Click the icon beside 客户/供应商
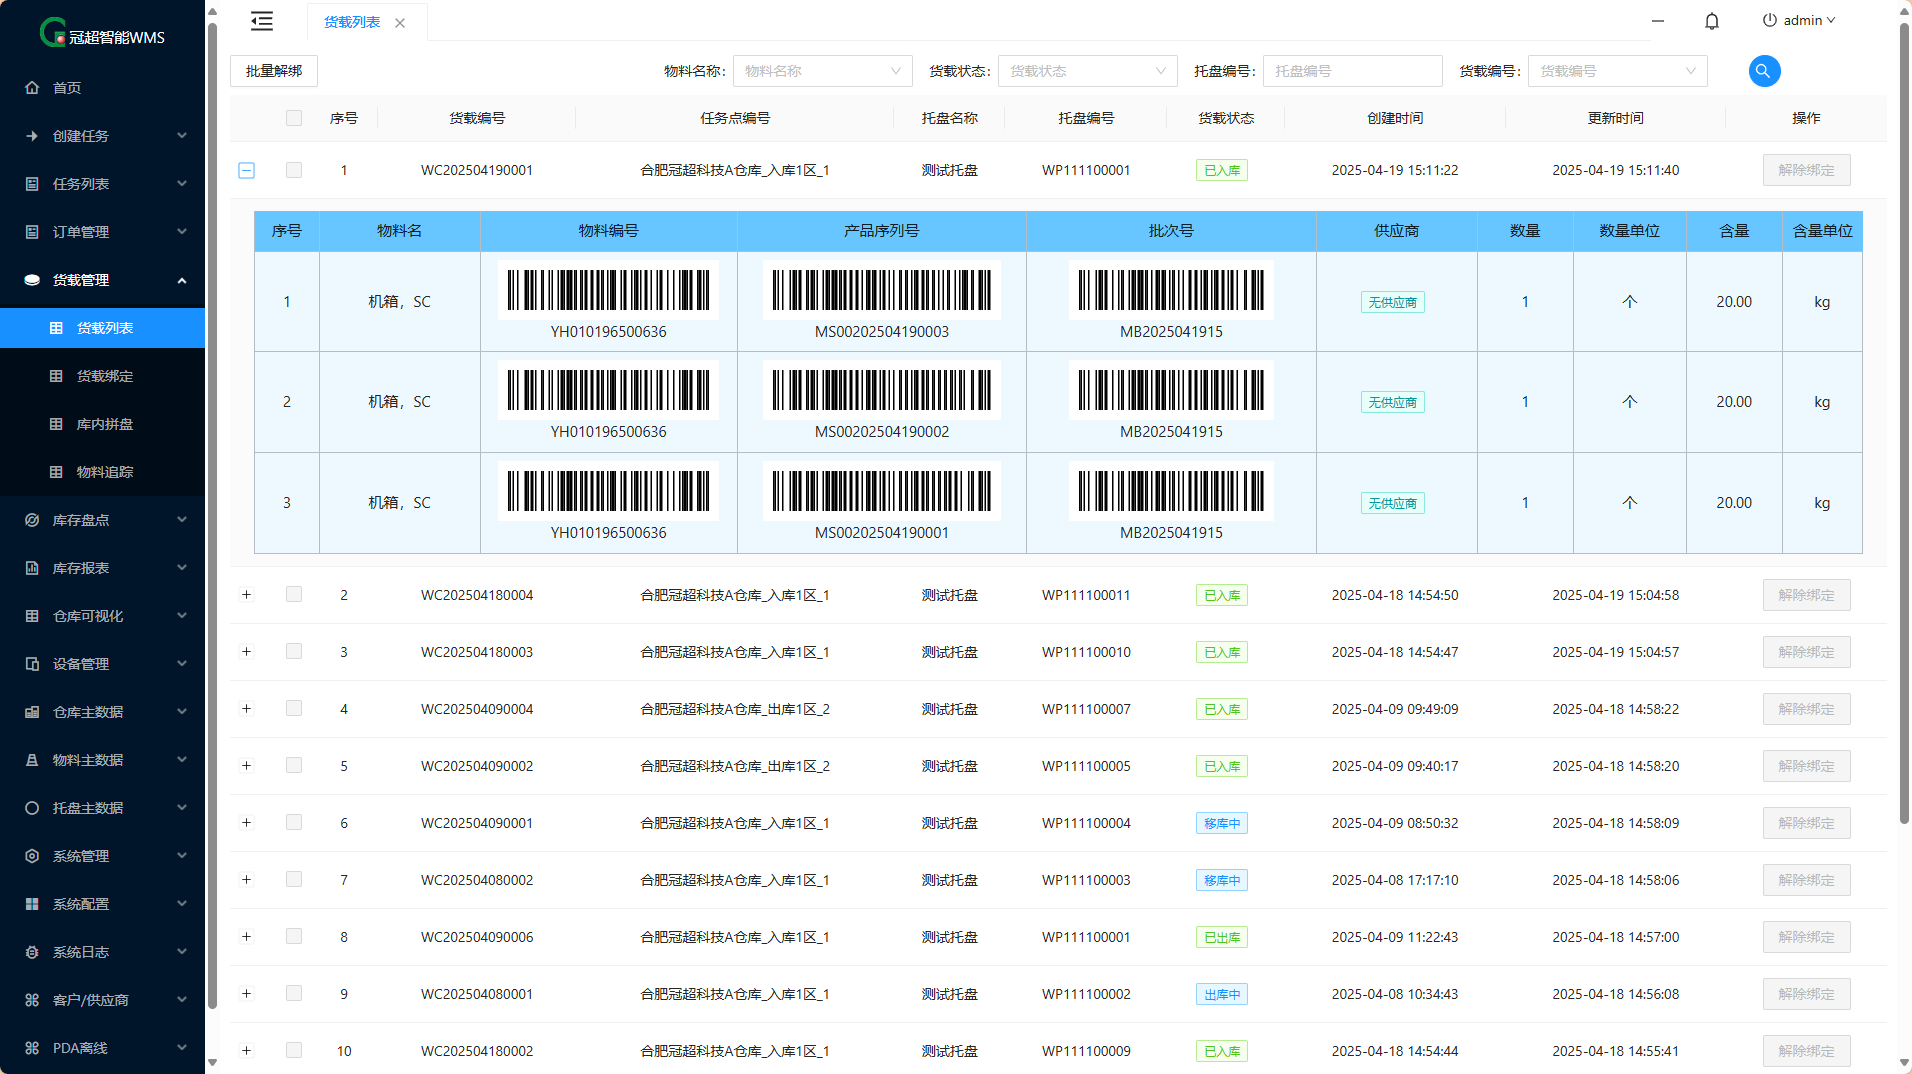This screenshot has height=1074, width=1912. coord(32,1000)
